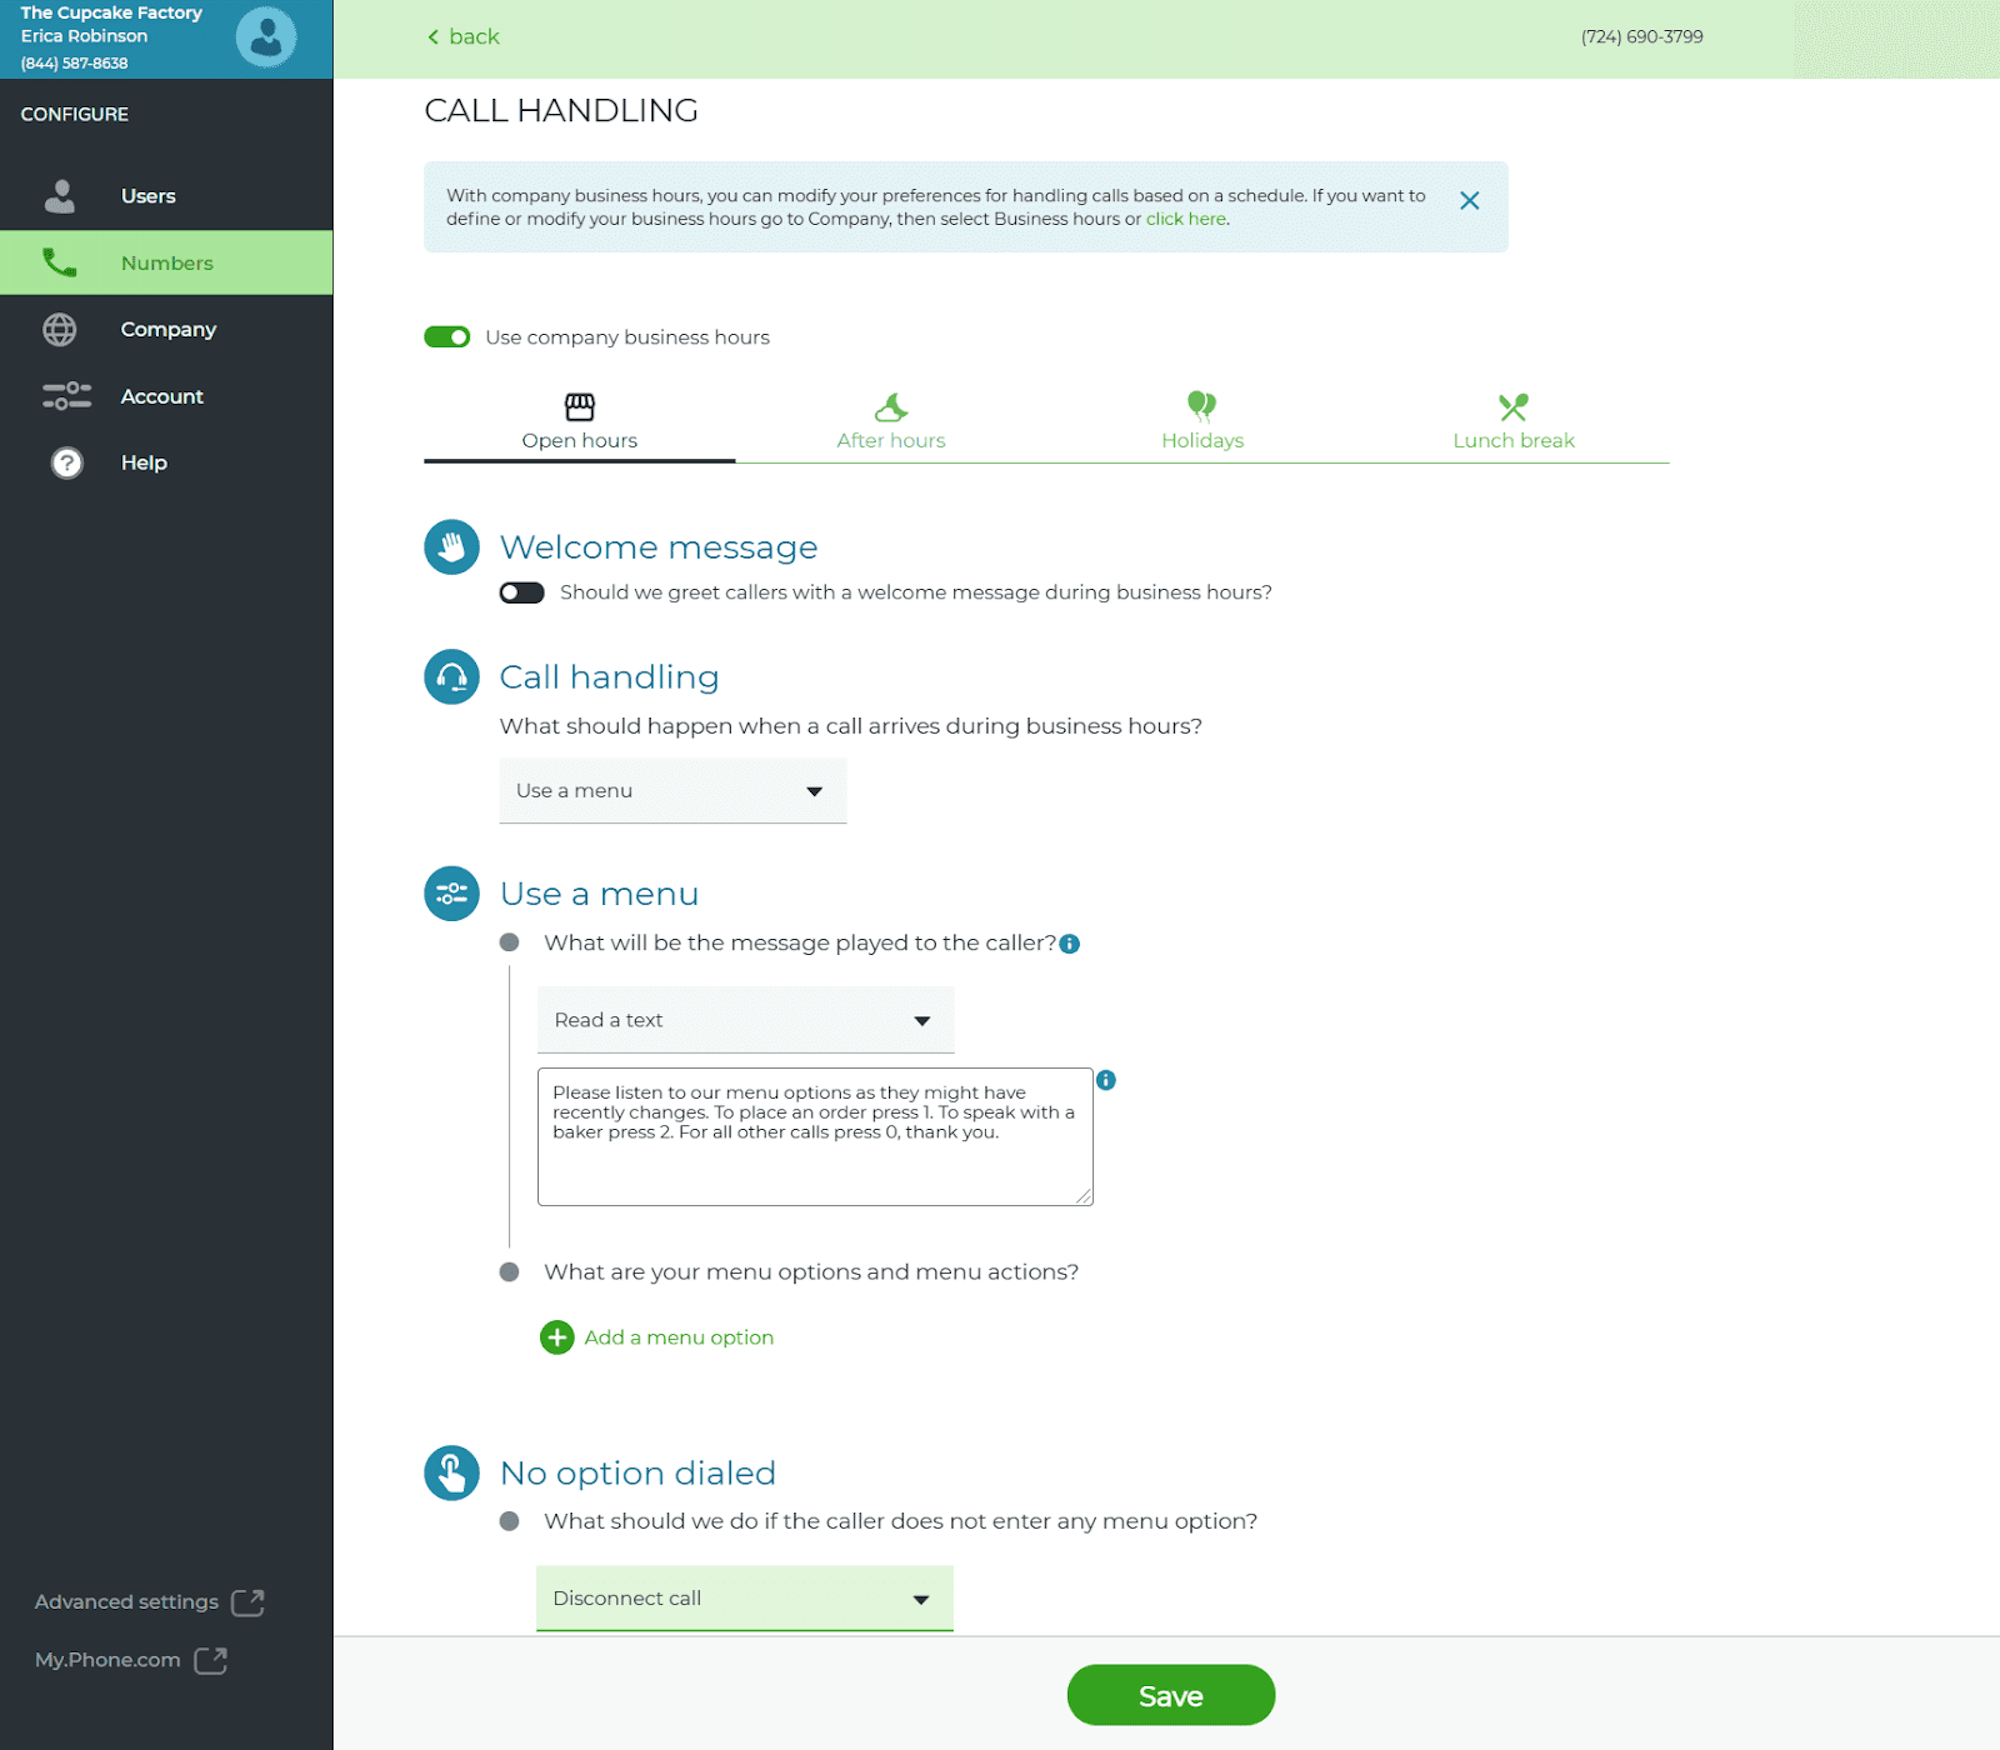
Task: Expand the Call handling dropdown menu
Action: click(672, 789)
